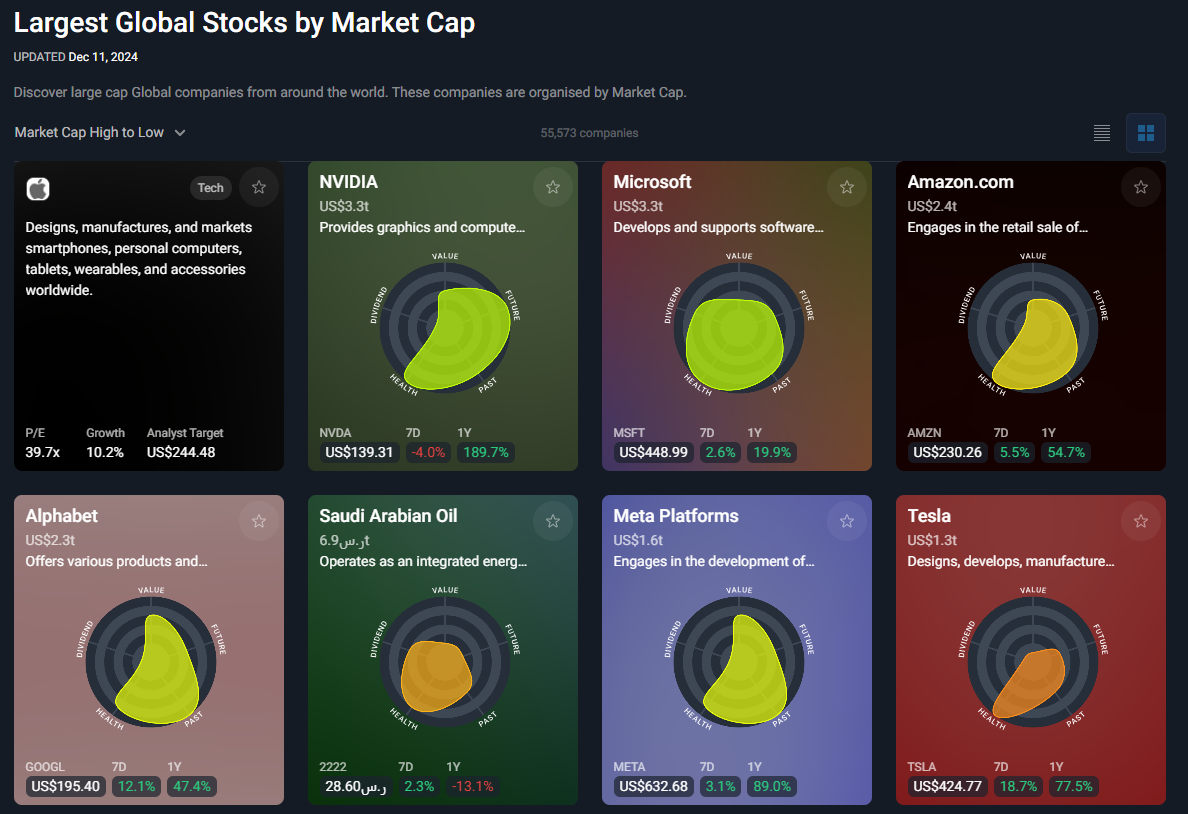Select the grid view icon

point(1146,132)
